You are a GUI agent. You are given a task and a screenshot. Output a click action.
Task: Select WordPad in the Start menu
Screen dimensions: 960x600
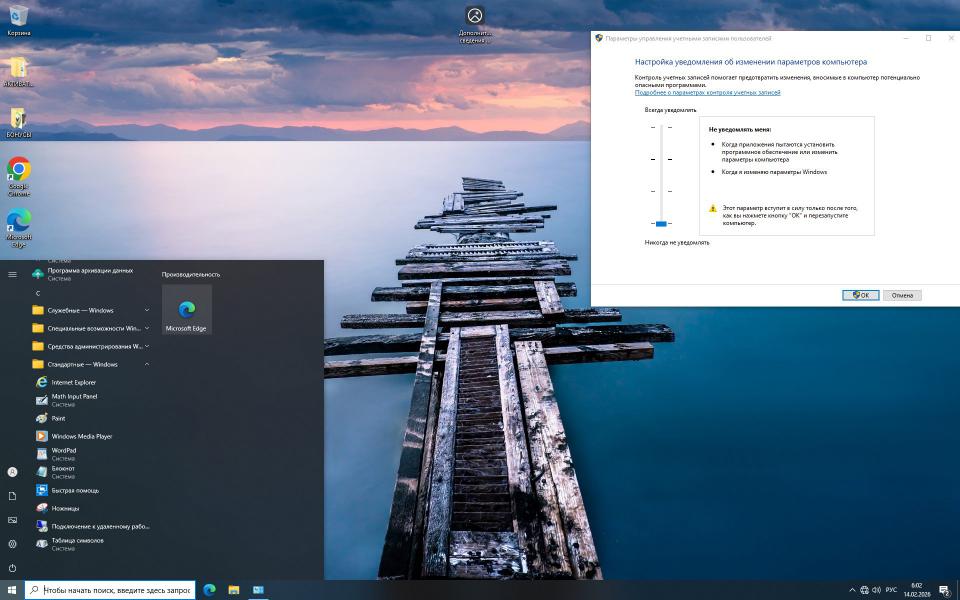[x=64, y=450]
